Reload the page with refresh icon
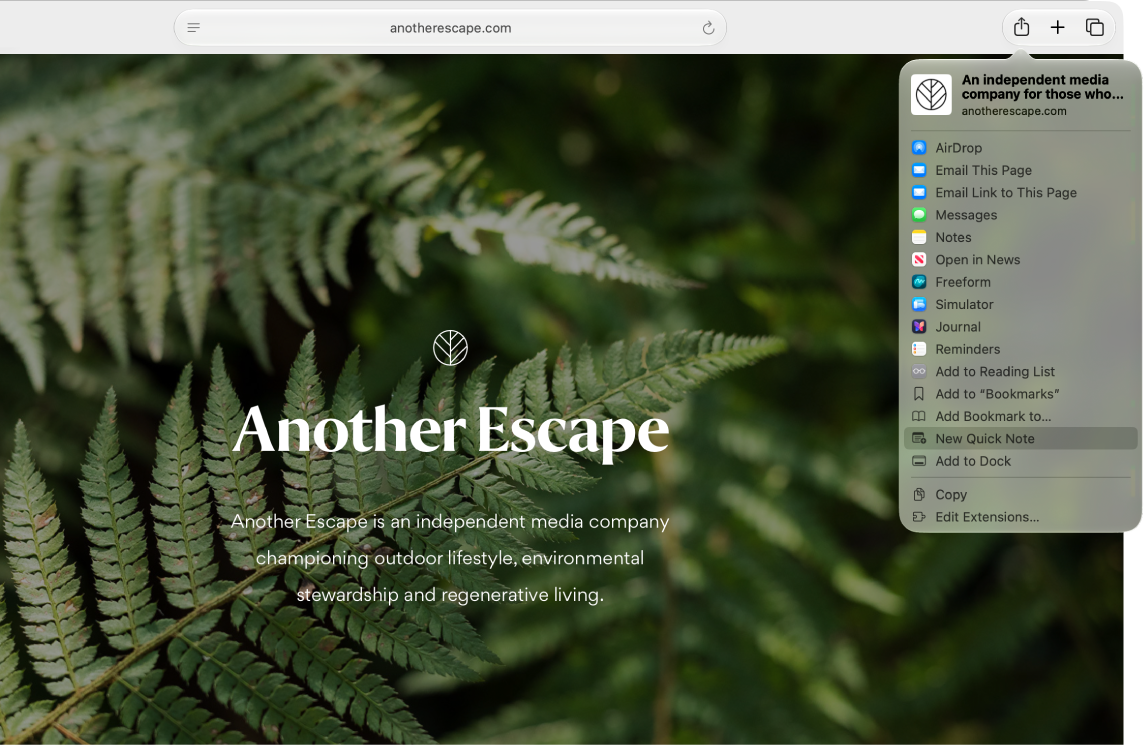Screen dimensions: 1146x748 pos(710,29)
